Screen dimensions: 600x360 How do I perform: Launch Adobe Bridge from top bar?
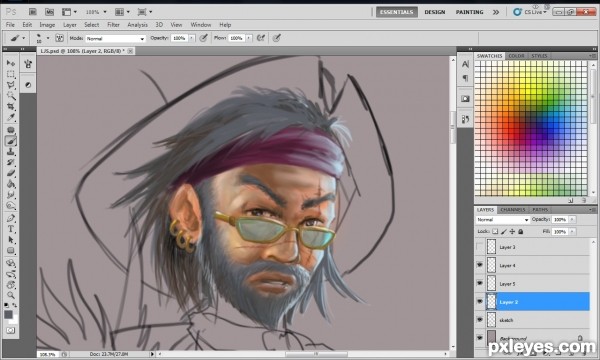pyautogui.click(x=33, y=12)
